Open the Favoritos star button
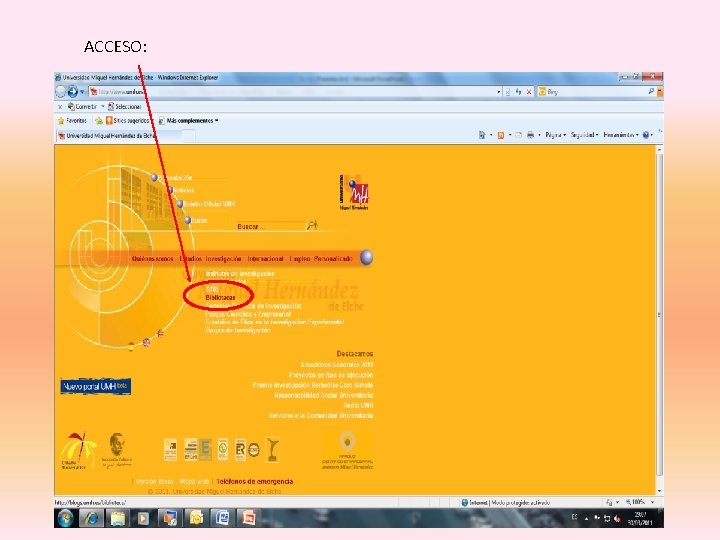This screenshot has height=540, width=720. click(x=72, y=121)
